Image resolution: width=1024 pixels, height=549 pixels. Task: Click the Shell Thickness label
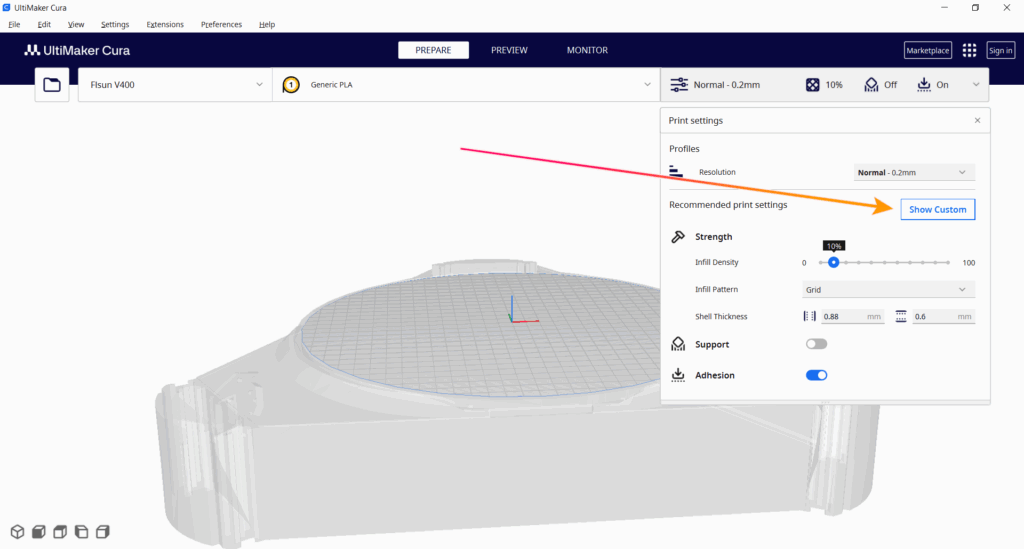click(x=721, y=316)
